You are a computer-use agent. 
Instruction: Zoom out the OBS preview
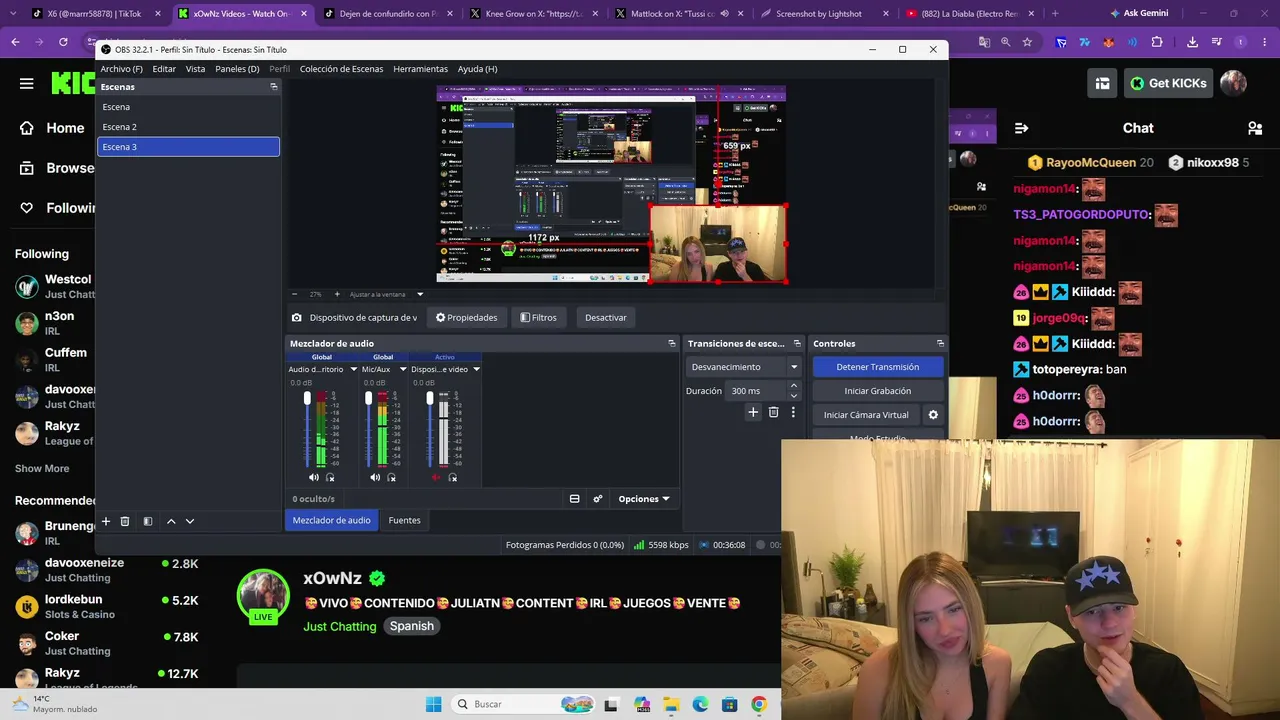294,294
